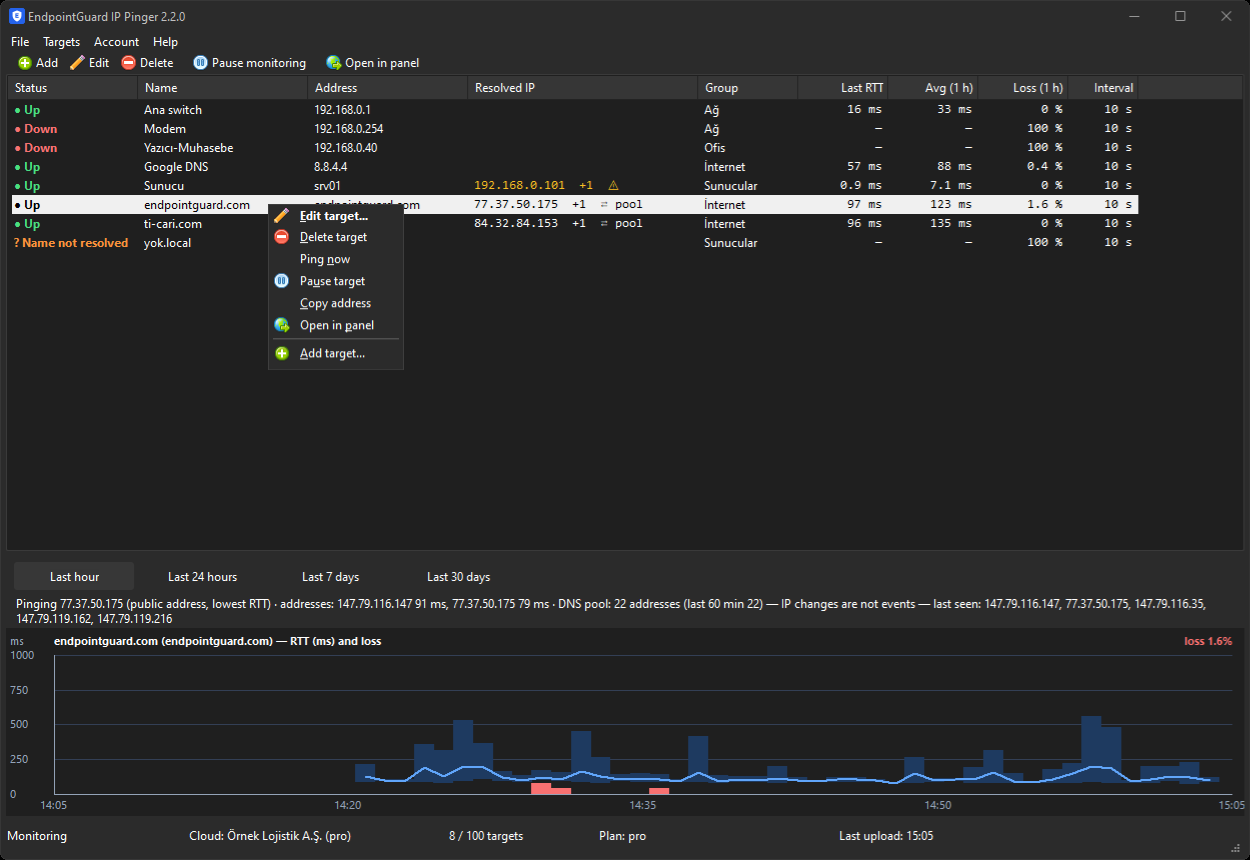Switch to the Last 7 days tab
The image size is (1250, 860).
click(x=330, y=577)
